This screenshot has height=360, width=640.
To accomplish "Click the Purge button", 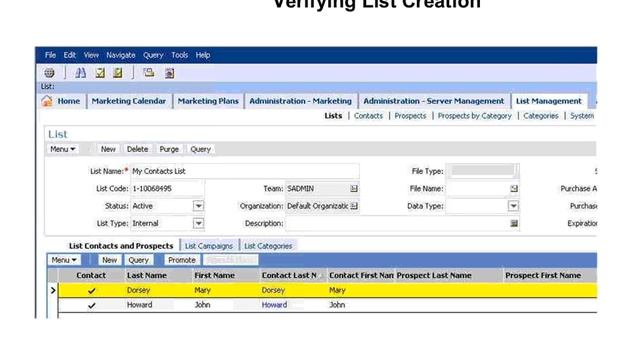I will (x=169, y=149).
